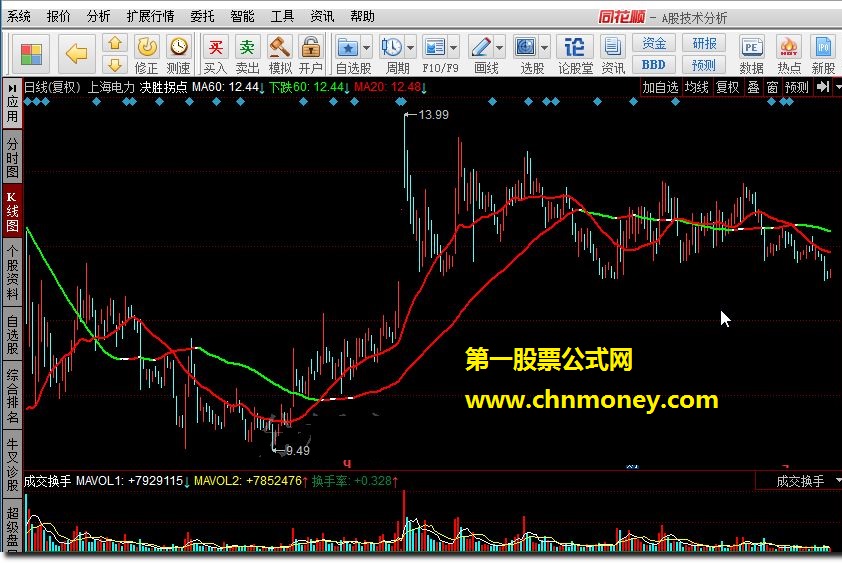Switch to the 分时图 sidebar tab
This screenshot has height=563, width=842.
click(12, 157)
